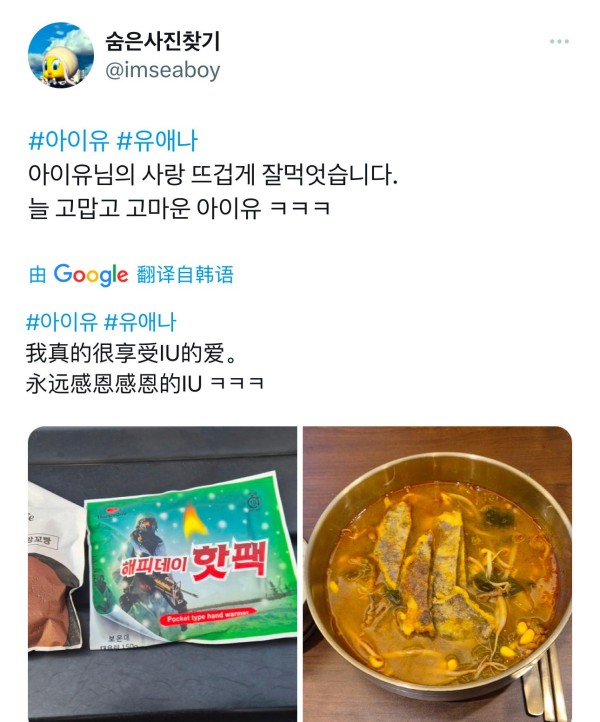Visit the @imseaboy handle

point(163,70)
